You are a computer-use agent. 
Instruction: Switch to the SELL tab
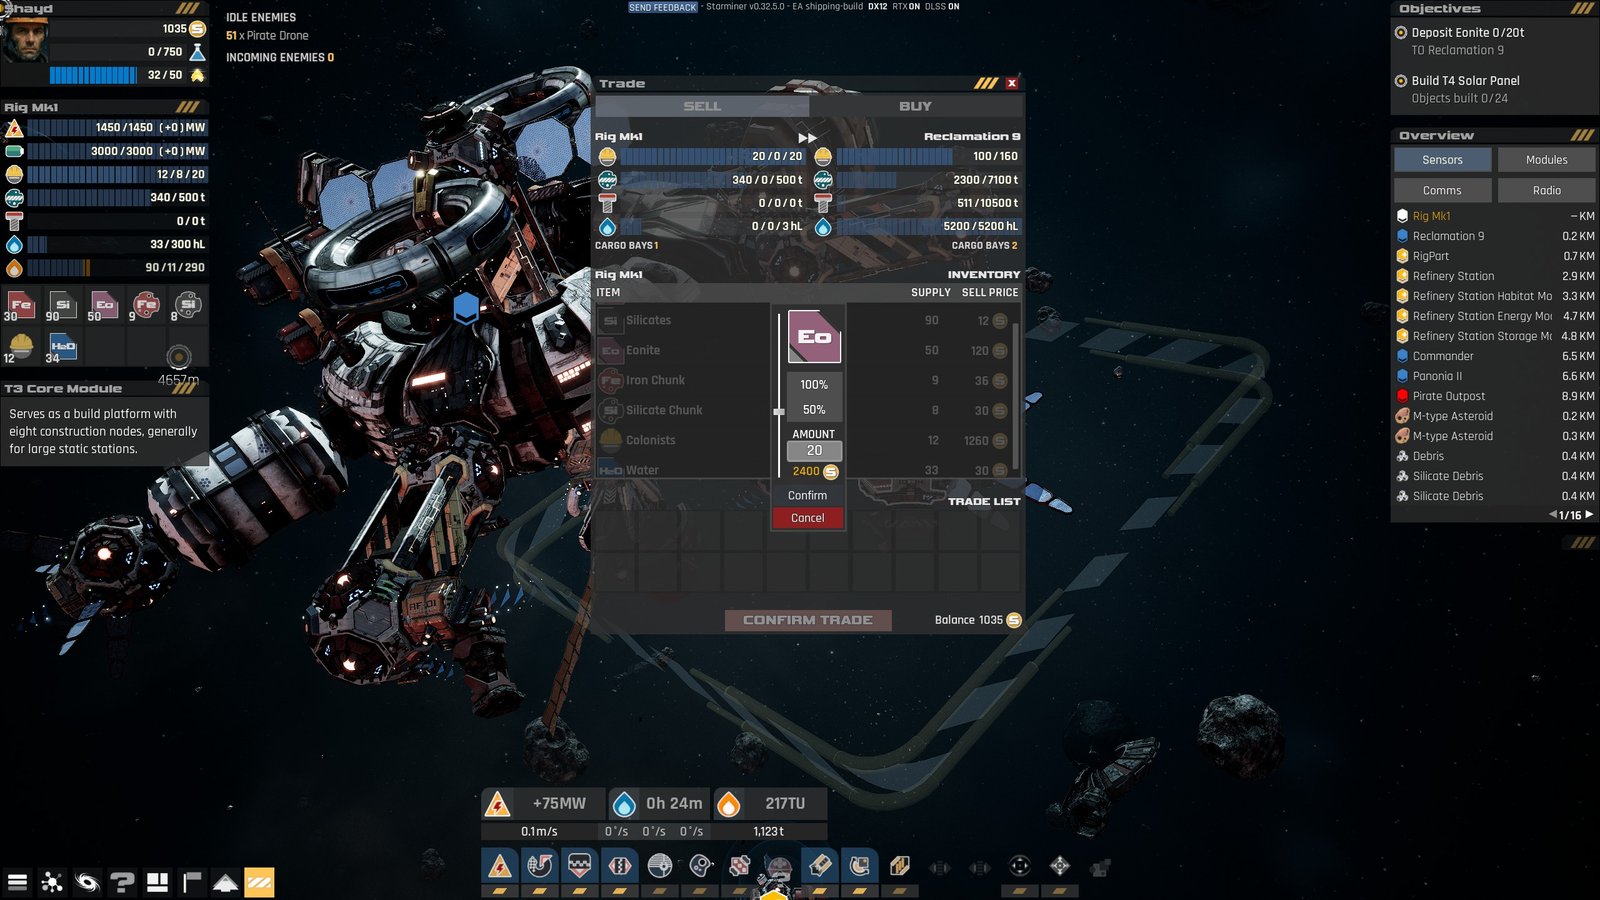pyautogui.click(x=702, y=106)
